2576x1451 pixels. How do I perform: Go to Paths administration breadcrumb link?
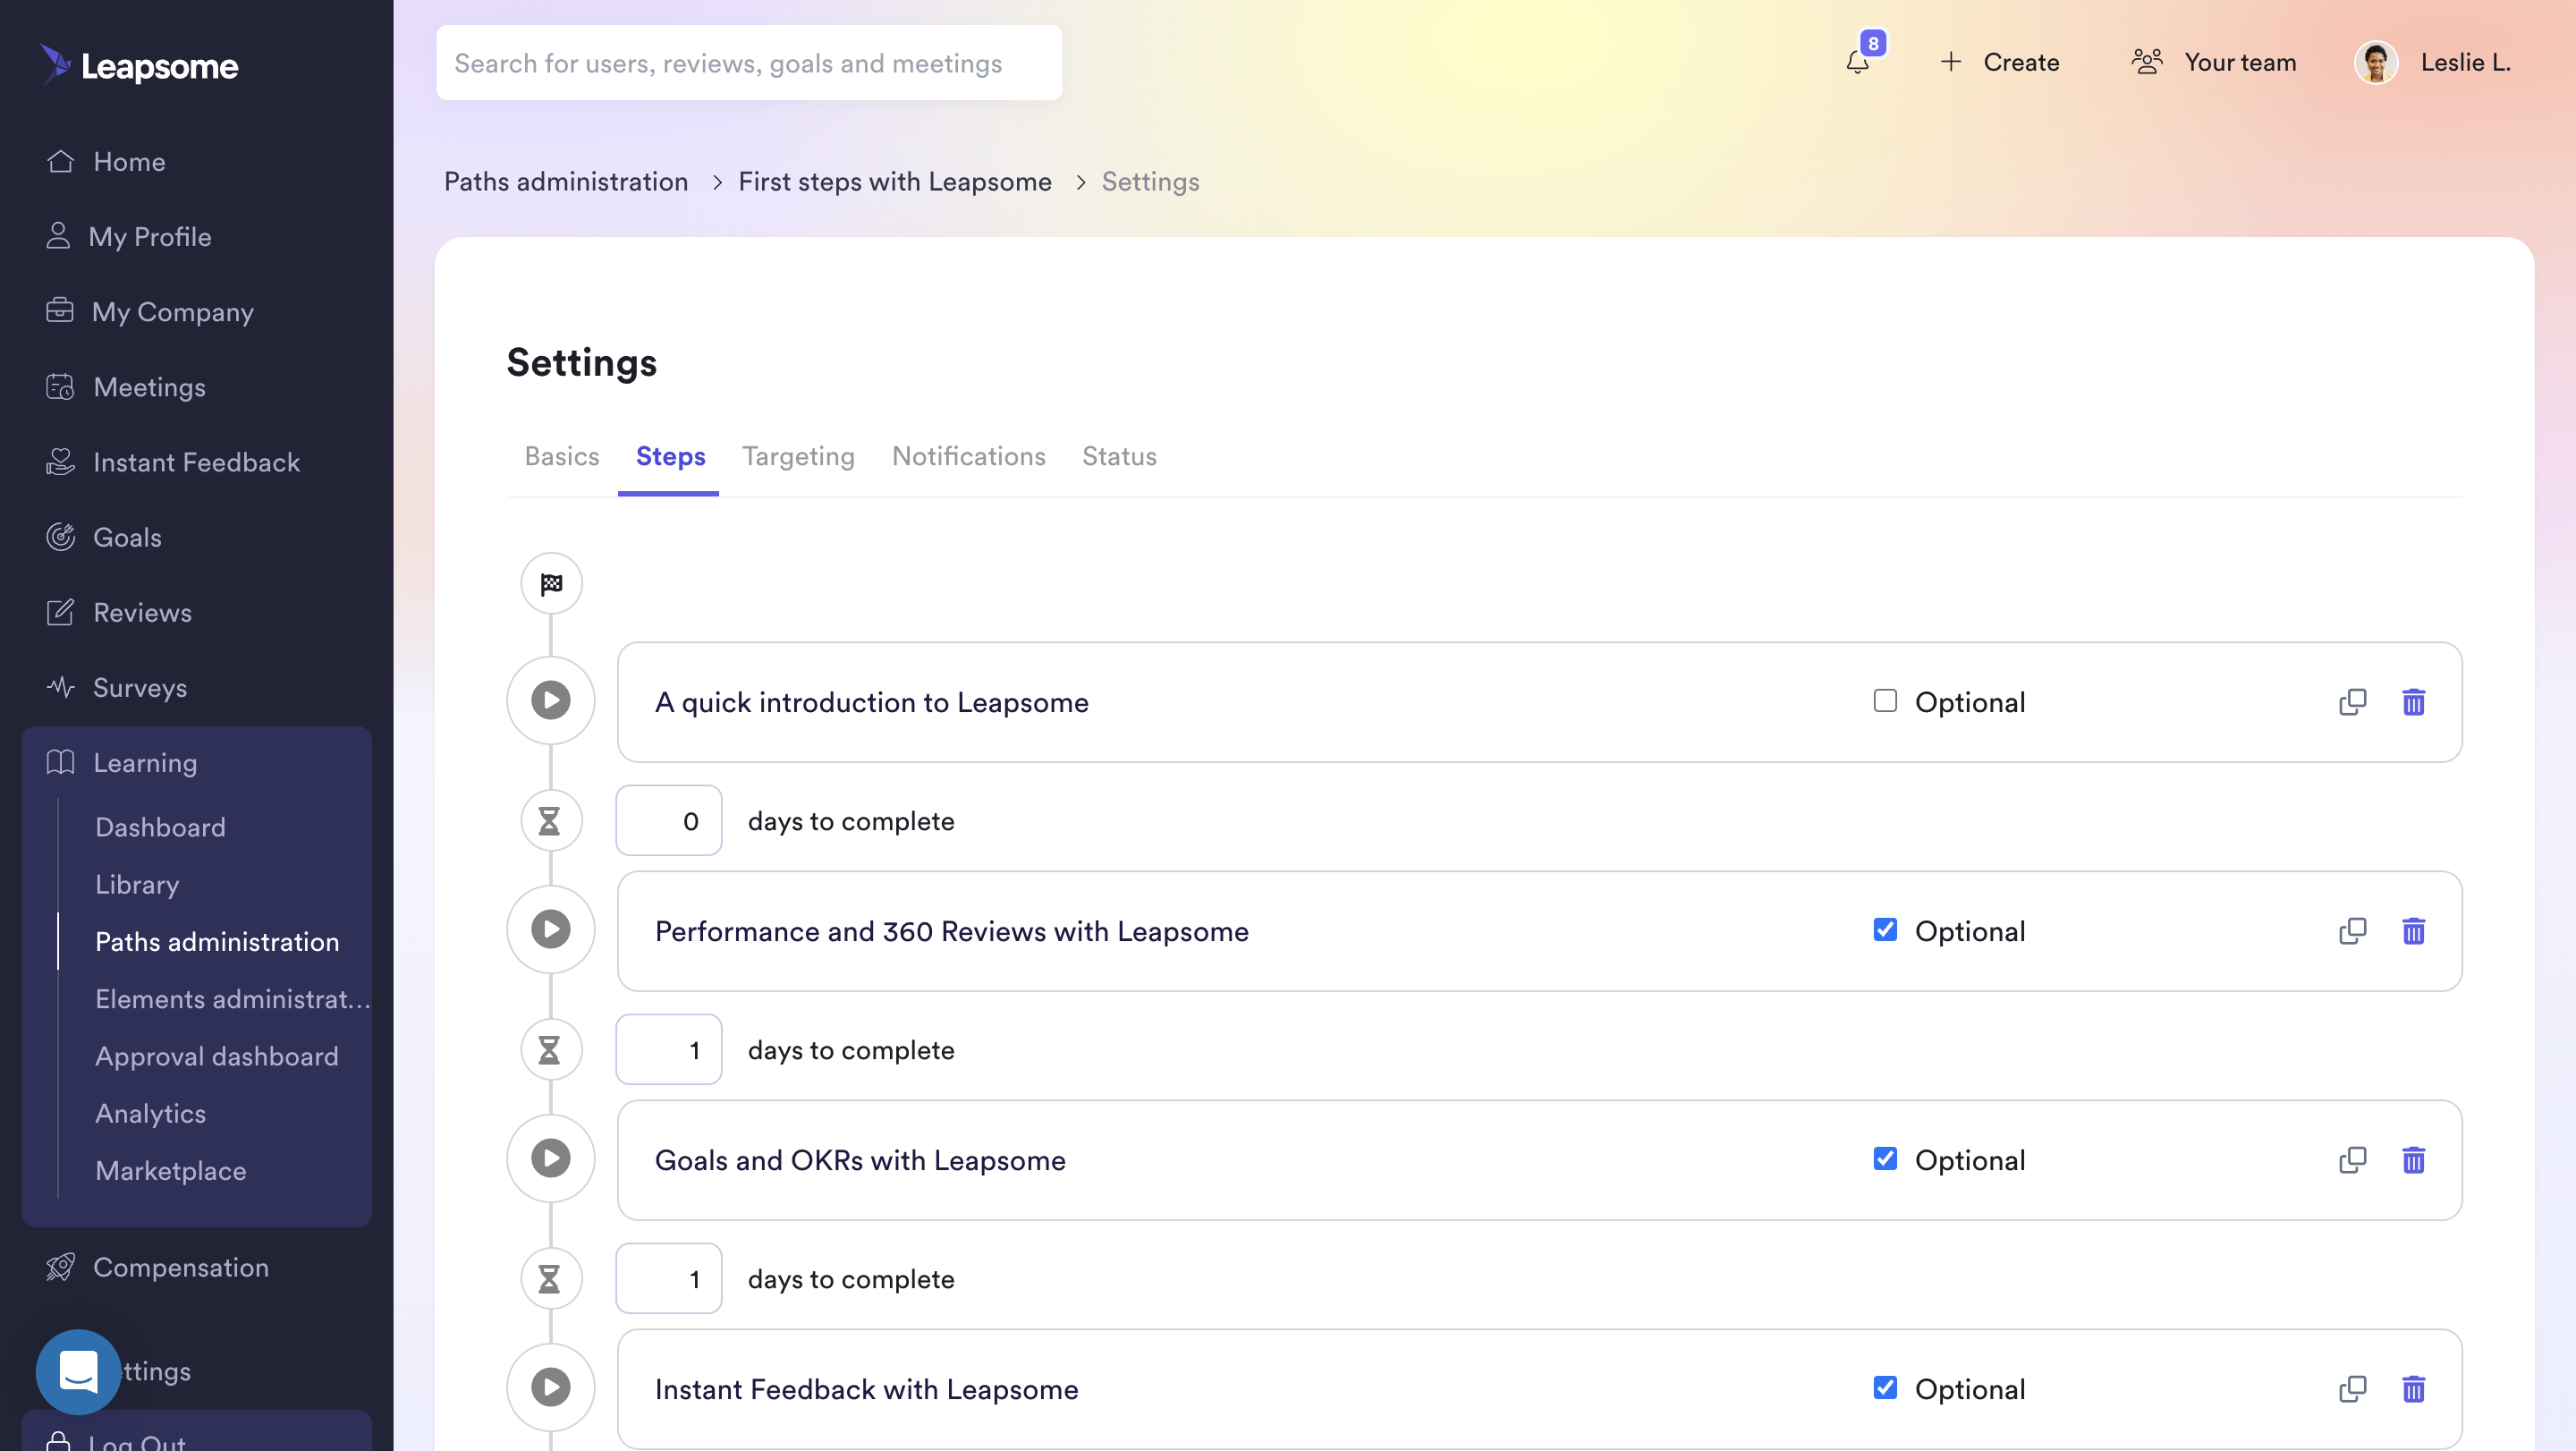(566, 181)
